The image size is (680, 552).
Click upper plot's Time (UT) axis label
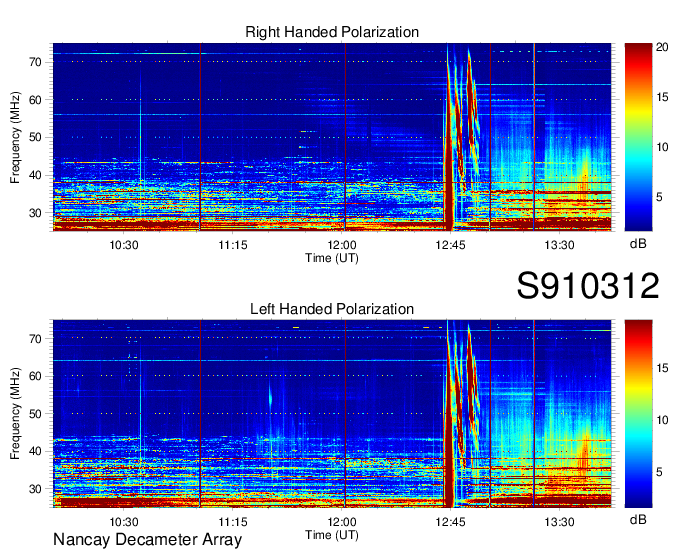[332, 258]
